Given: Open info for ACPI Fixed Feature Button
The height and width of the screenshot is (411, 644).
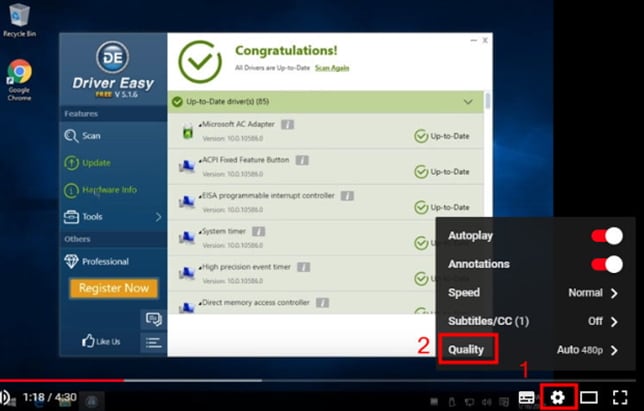Looking at the screenshot, I should point(302,160).
